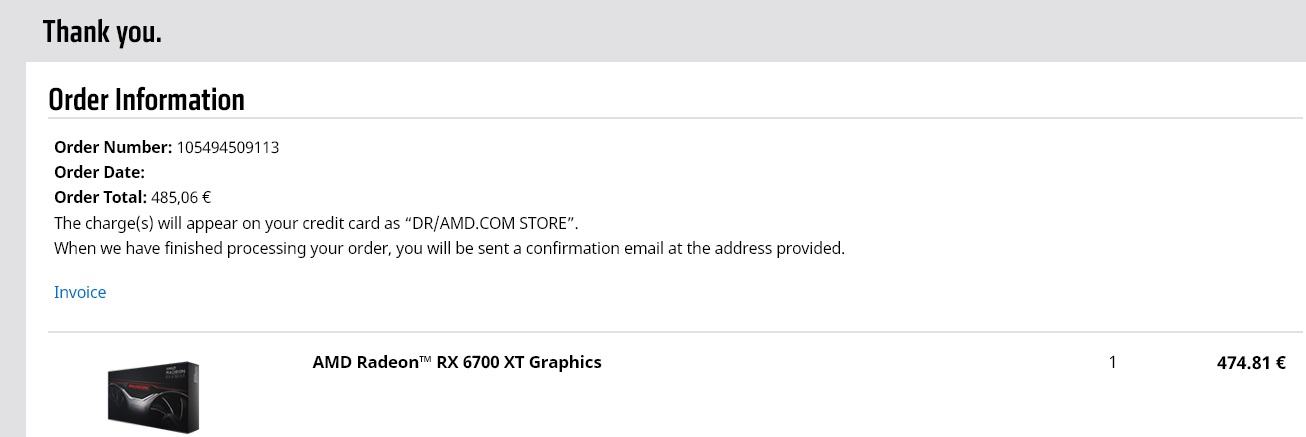Click the Radeon RX 6700 XT product image
This screenshot has height=437, width=1306.
click(x=153, y=397)
